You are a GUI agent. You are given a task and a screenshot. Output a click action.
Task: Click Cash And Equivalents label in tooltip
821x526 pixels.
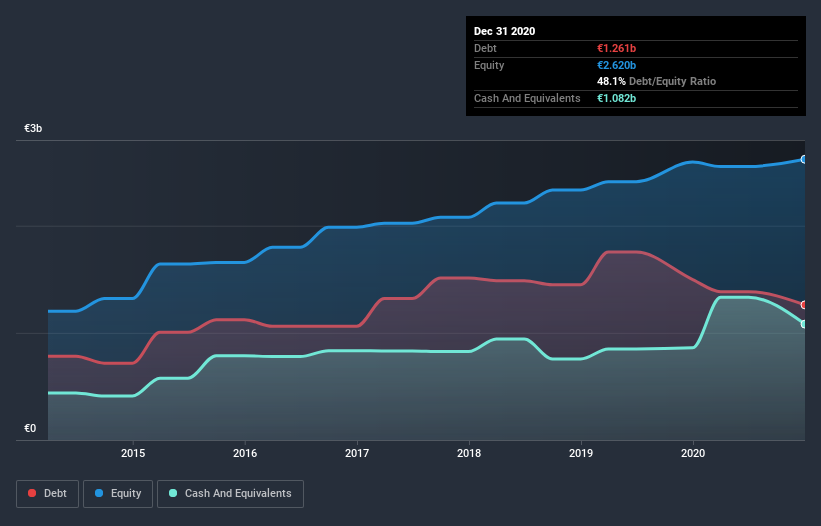[x=527, y=98]
